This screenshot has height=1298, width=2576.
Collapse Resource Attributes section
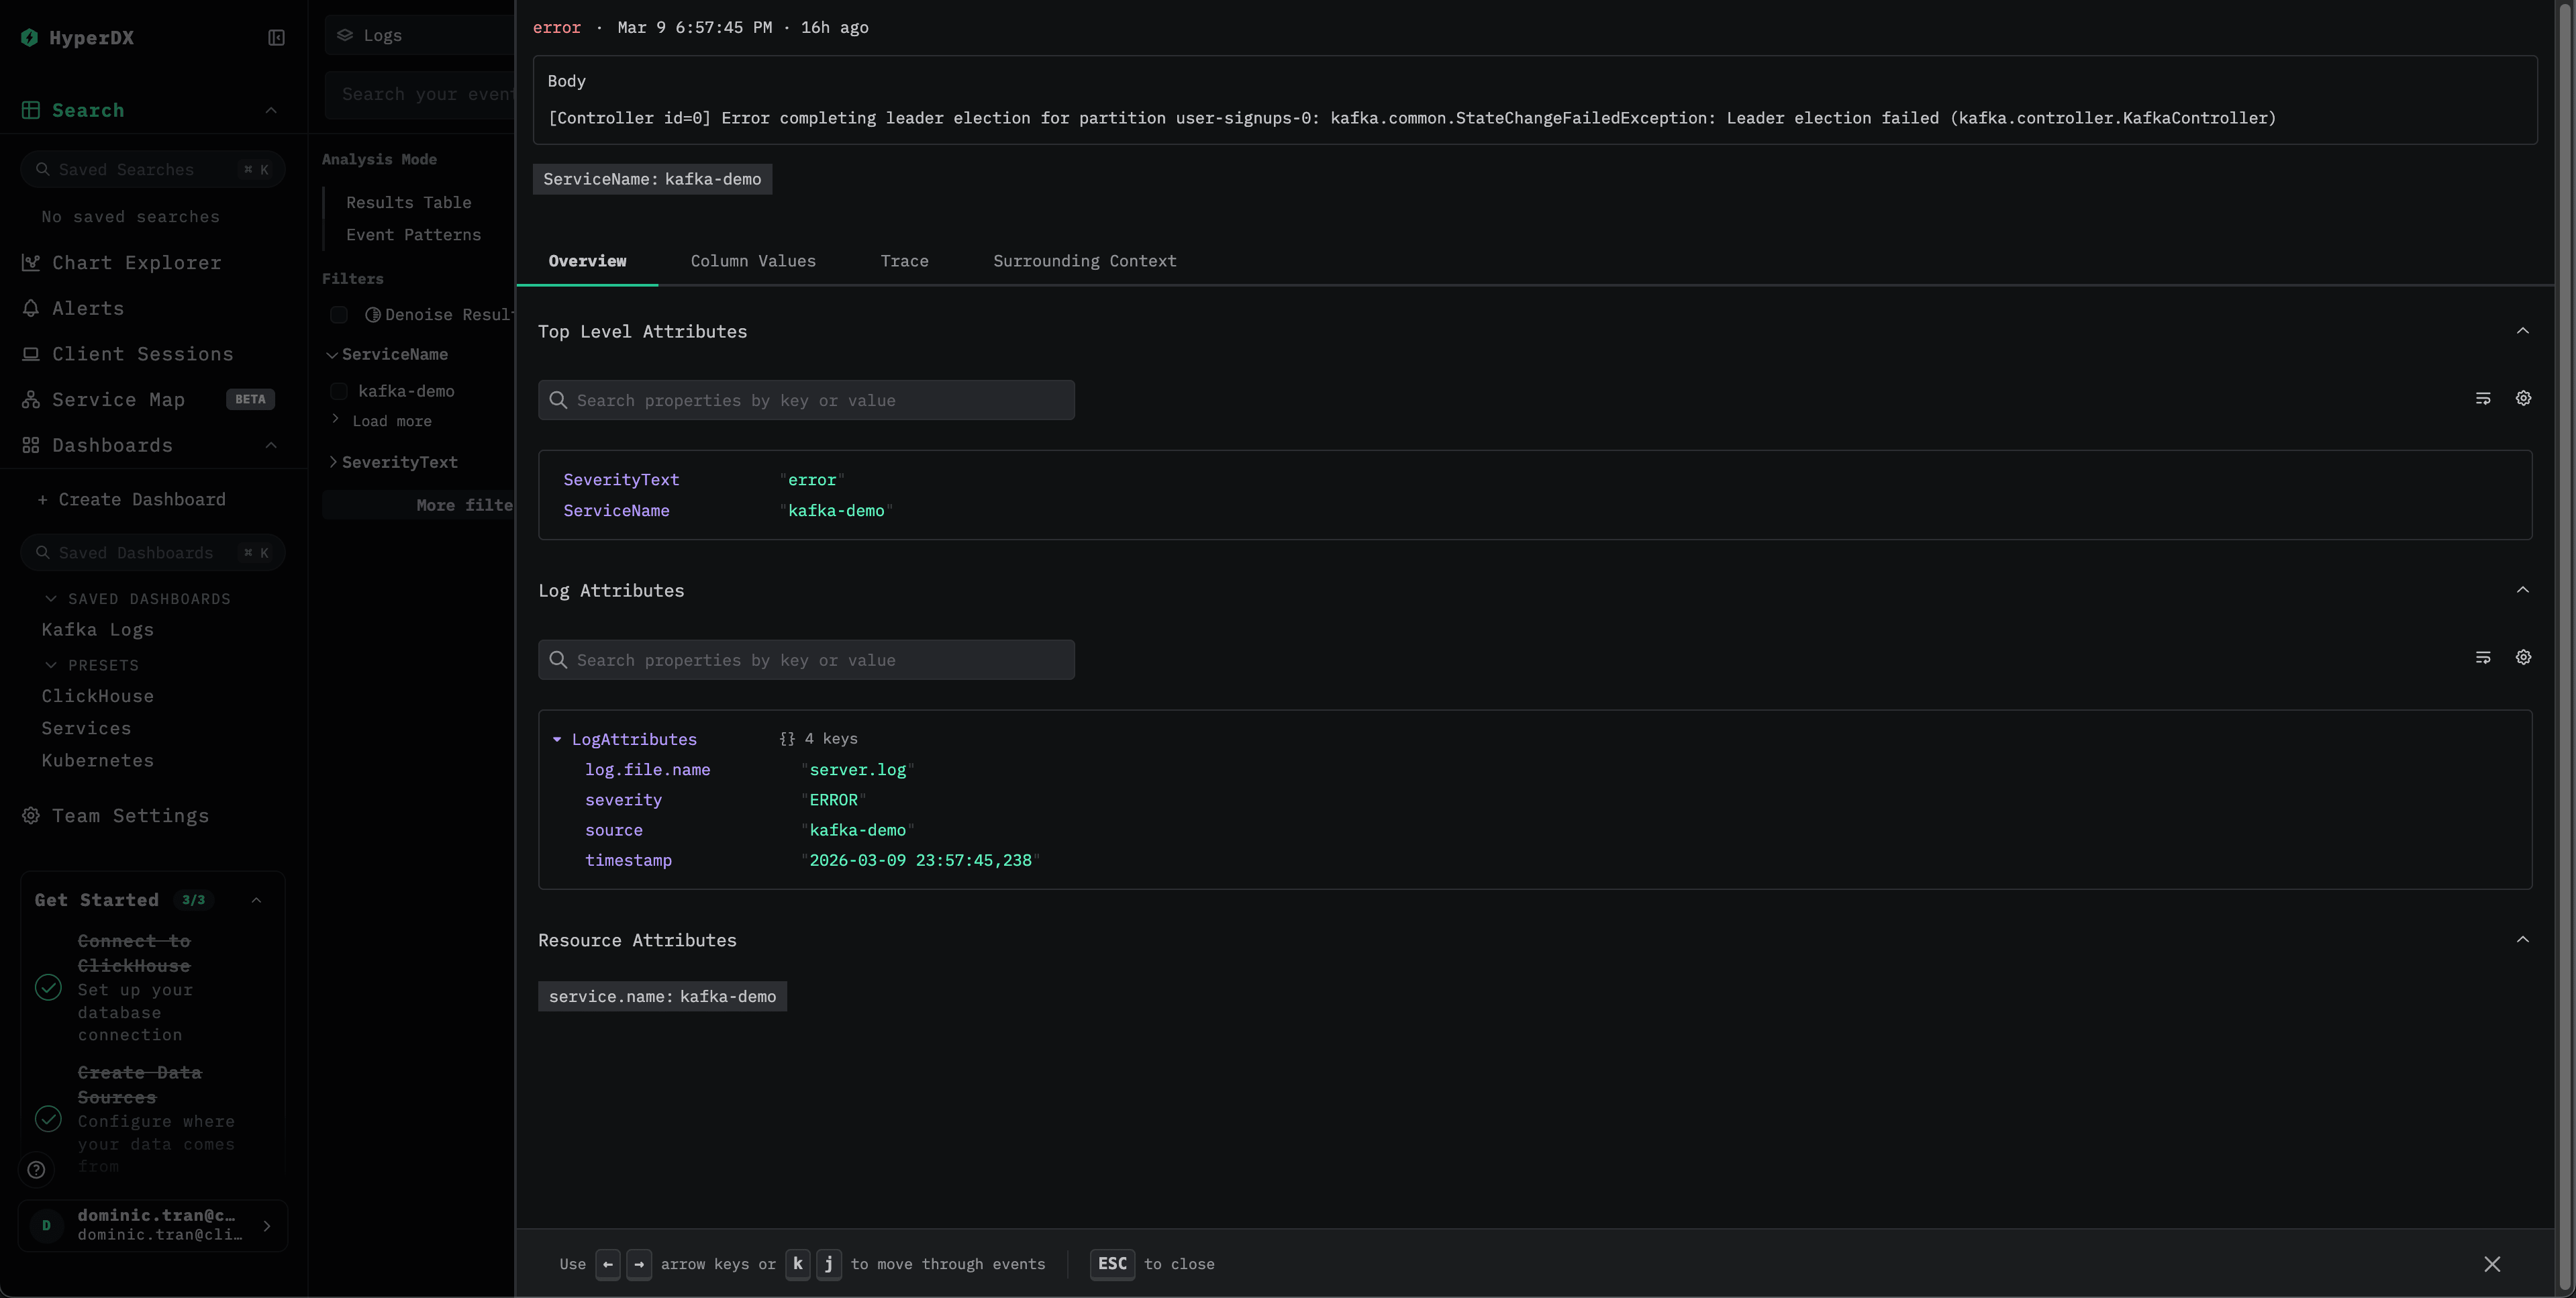pos(2523,940)
